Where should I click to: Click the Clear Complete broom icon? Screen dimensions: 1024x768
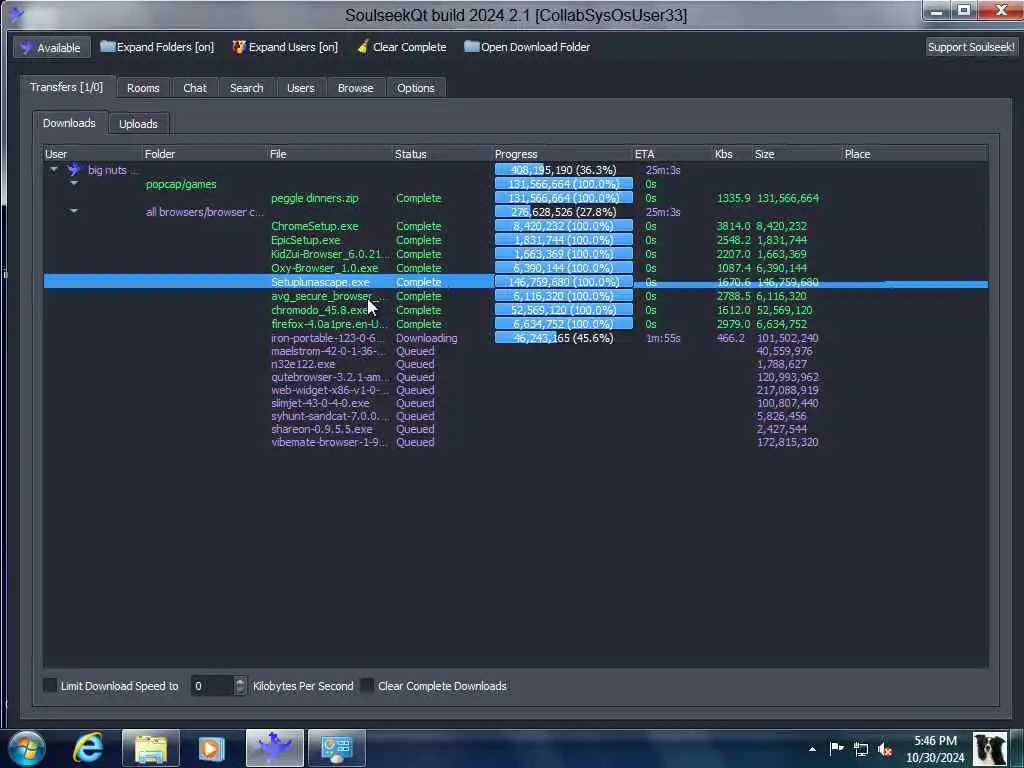pyautogui.click(x=362, y=46)
